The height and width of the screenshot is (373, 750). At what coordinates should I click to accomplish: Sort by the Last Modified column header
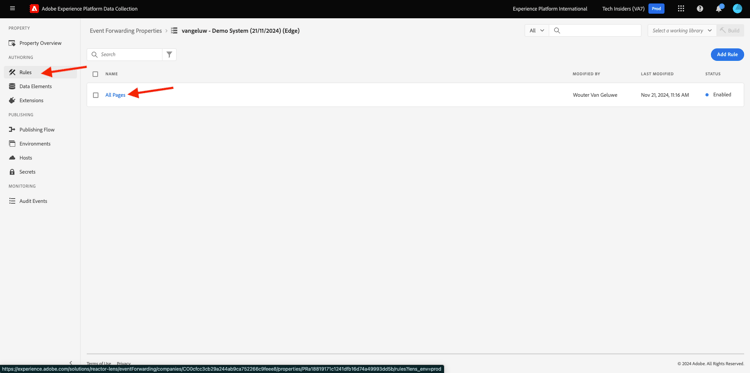pos(657,74)
